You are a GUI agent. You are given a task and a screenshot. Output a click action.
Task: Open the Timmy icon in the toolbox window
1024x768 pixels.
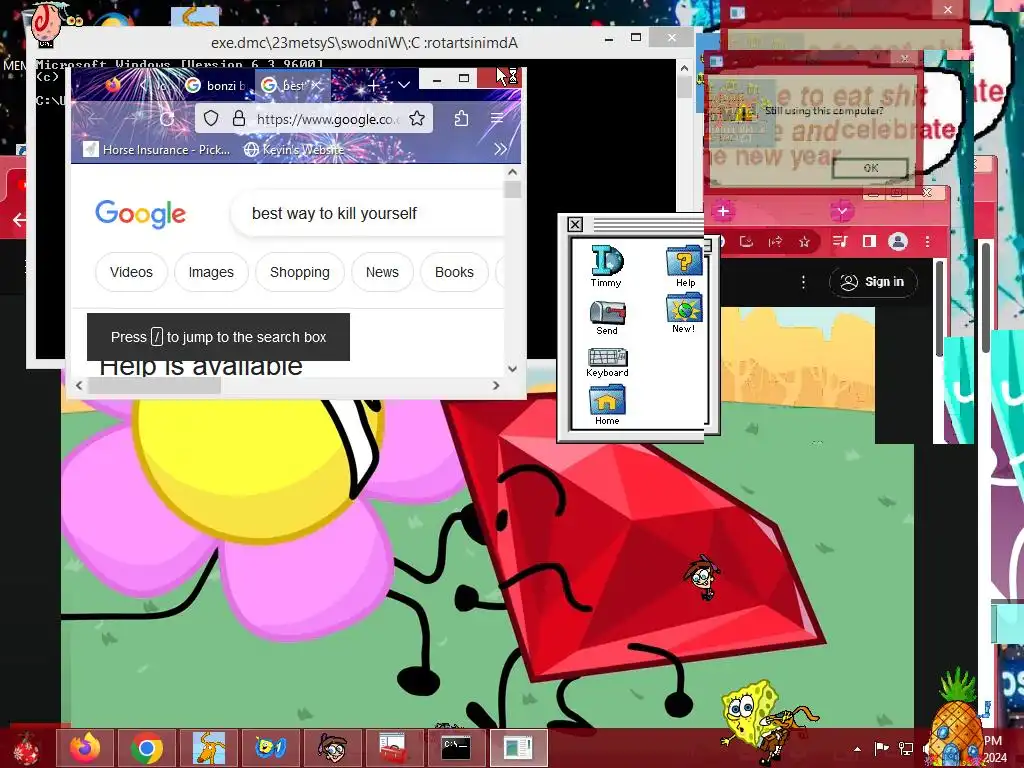point(607,265)
